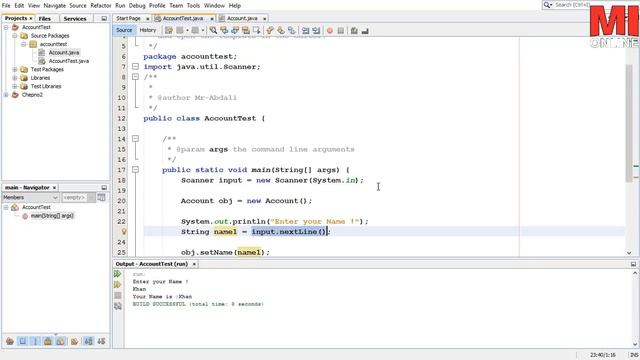Screen dimensions: 640x360
Task: Collapse the code fold at line 14 Javadoc
Action: tap(136, 139)
